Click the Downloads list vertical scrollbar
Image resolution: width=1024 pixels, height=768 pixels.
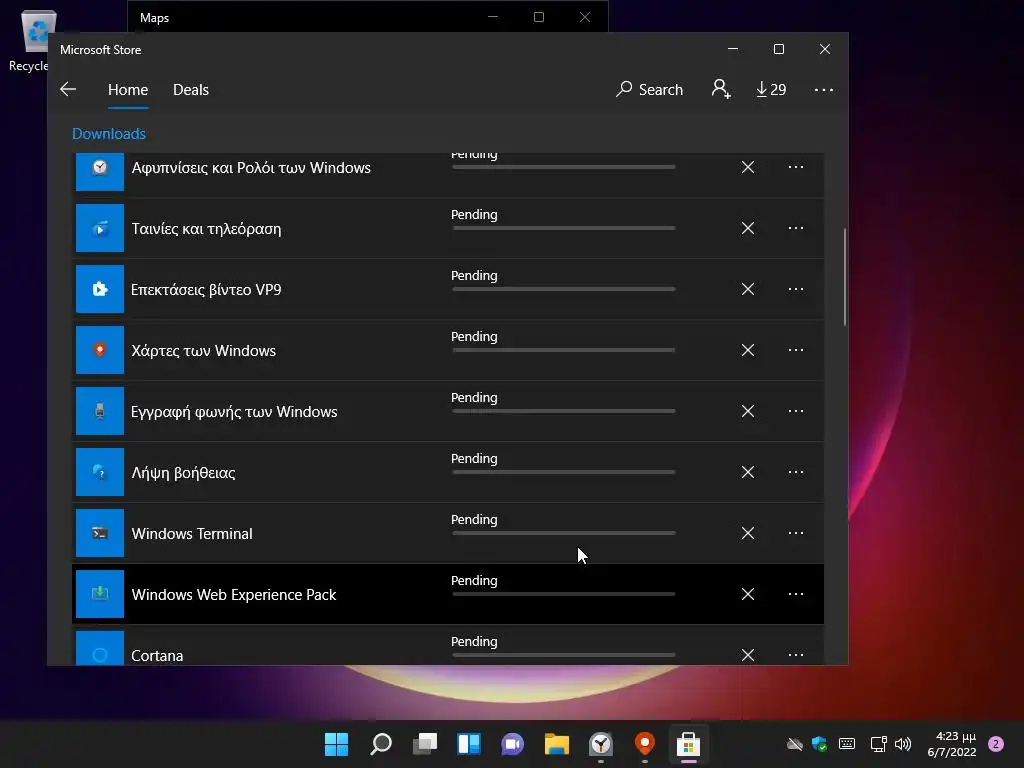(845, 277)
